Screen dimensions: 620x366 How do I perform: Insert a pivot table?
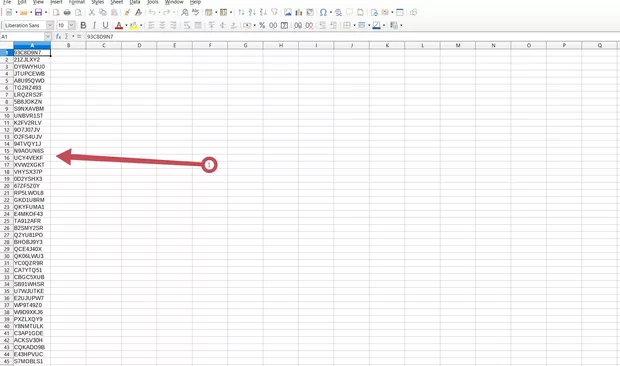pyautogui.click(x=310, y=13)
